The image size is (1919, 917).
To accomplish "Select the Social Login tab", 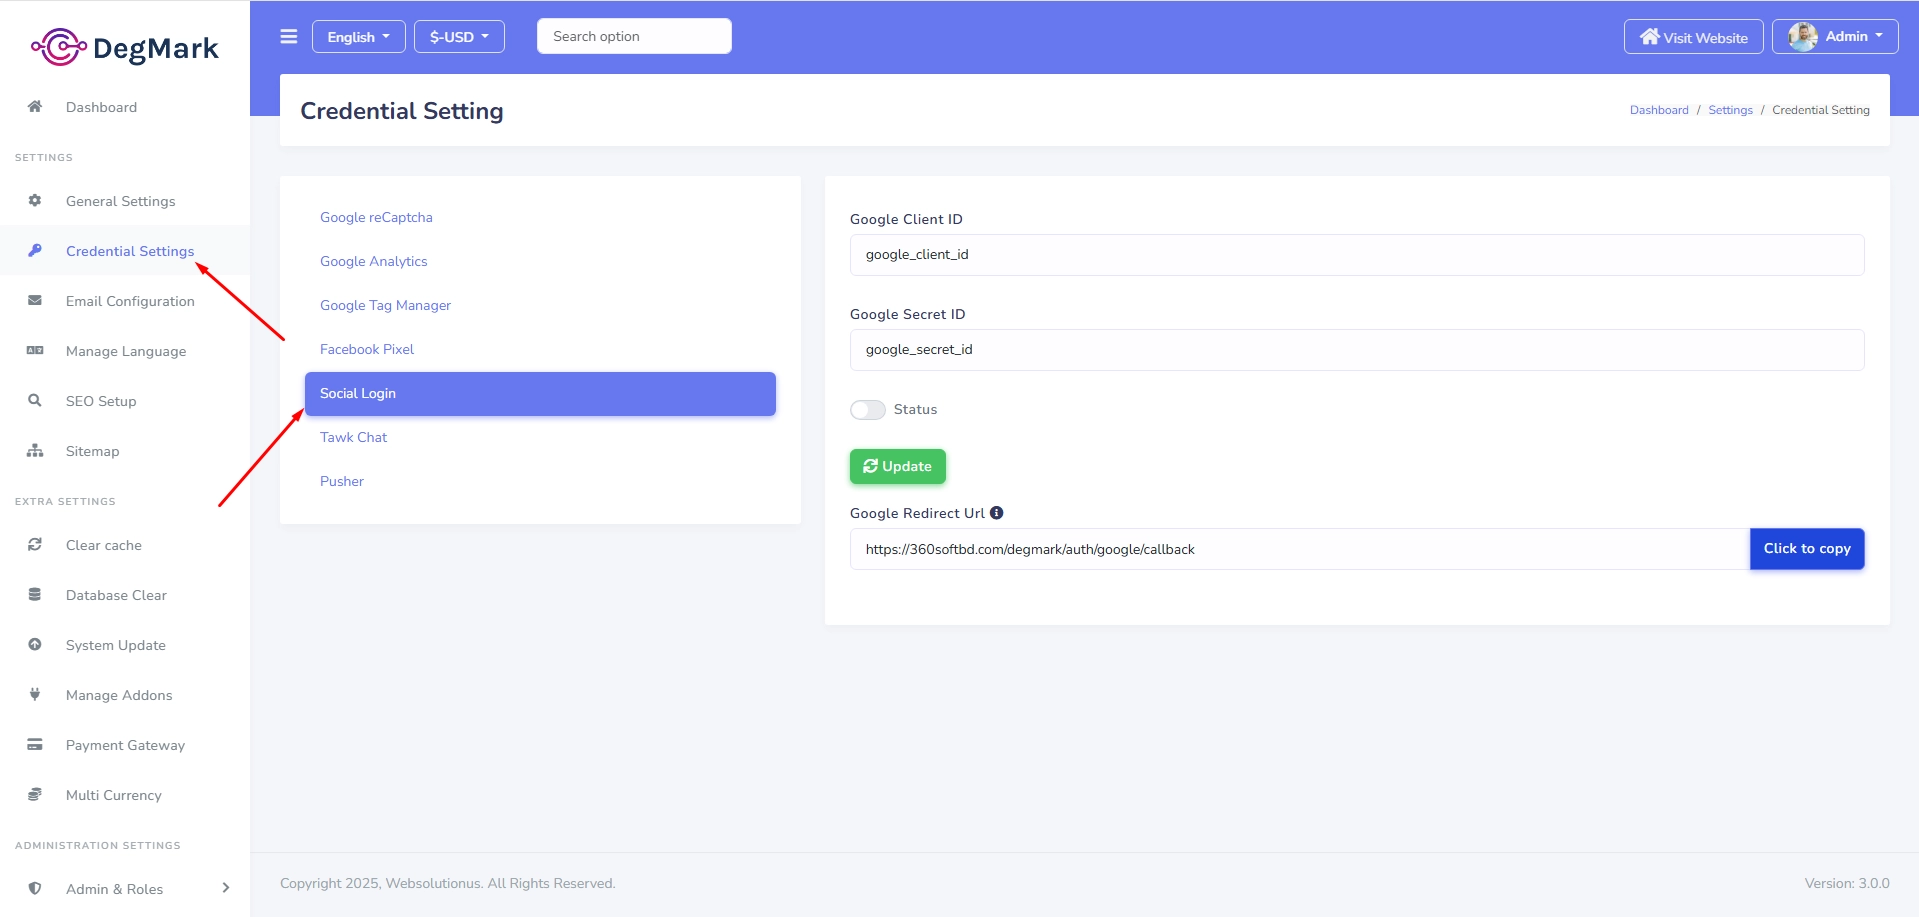I will coord(540,394).
